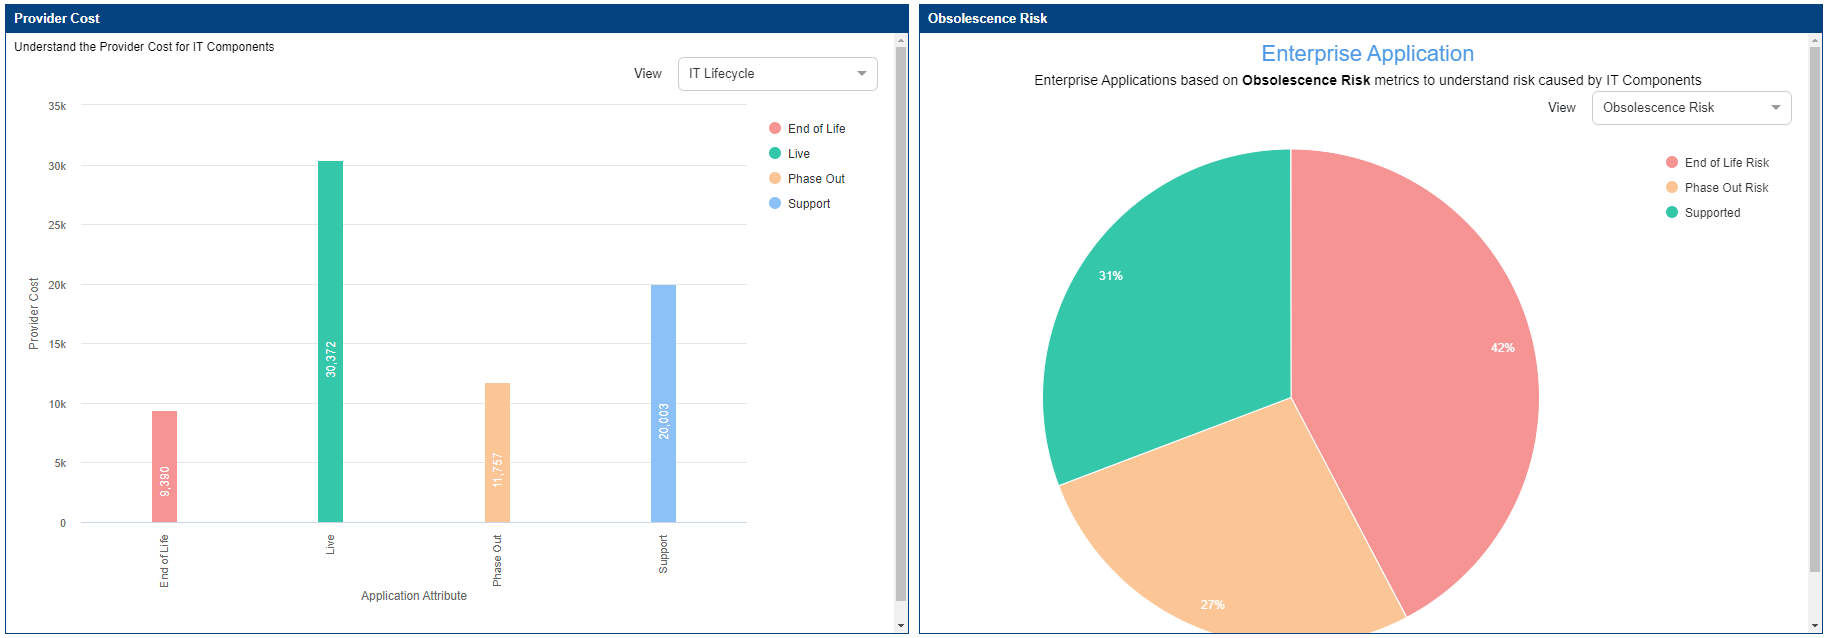Screen dimensions: 1827x638
Task: Click the Support x-axis category label
Action: [x=663, y=554]
